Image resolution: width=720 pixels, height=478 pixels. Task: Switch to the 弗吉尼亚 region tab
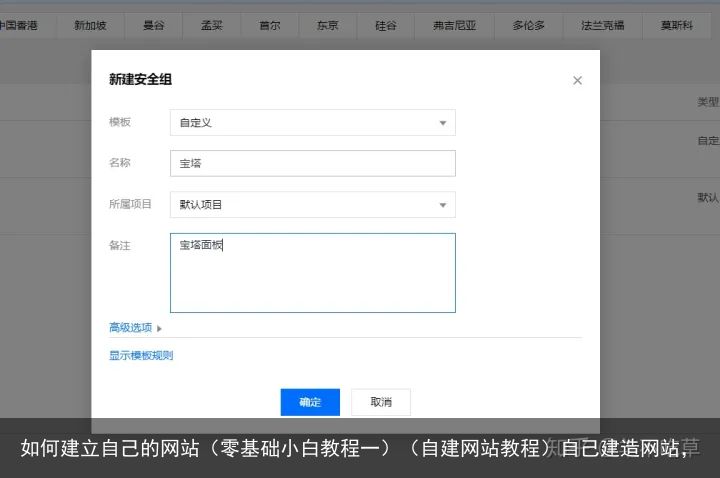[x=454, y=26]
